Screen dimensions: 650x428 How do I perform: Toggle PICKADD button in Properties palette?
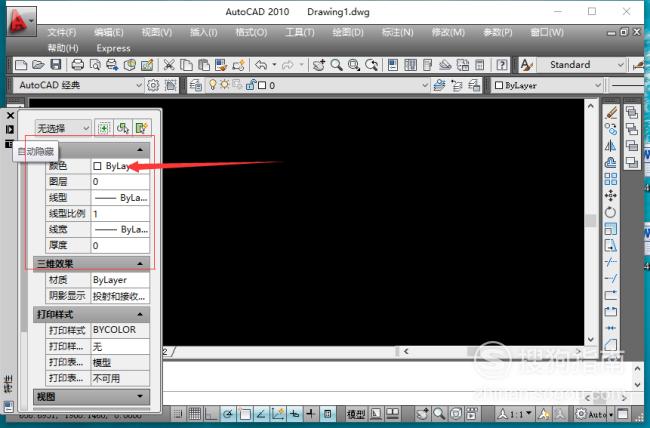(104, 128)
